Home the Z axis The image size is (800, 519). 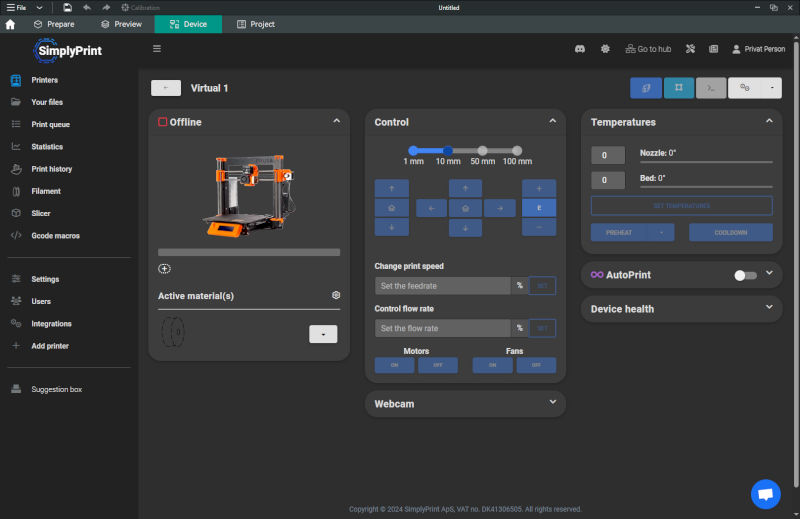pos(392,208)
